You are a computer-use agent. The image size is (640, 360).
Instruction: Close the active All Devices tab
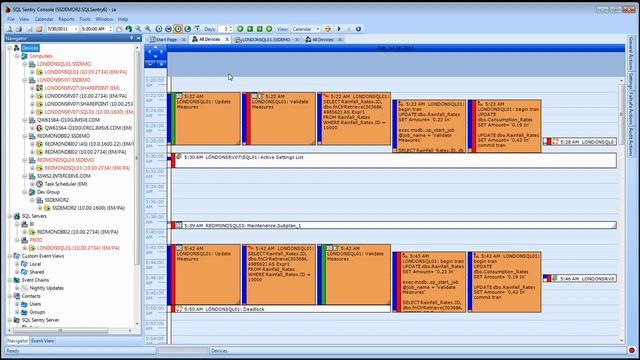[x=227, y=39]
